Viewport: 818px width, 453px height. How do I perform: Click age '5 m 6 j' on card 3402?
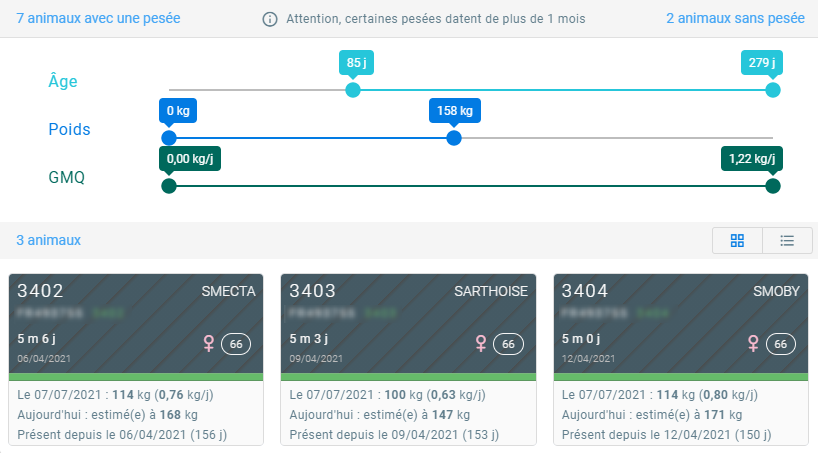[37, 339]
